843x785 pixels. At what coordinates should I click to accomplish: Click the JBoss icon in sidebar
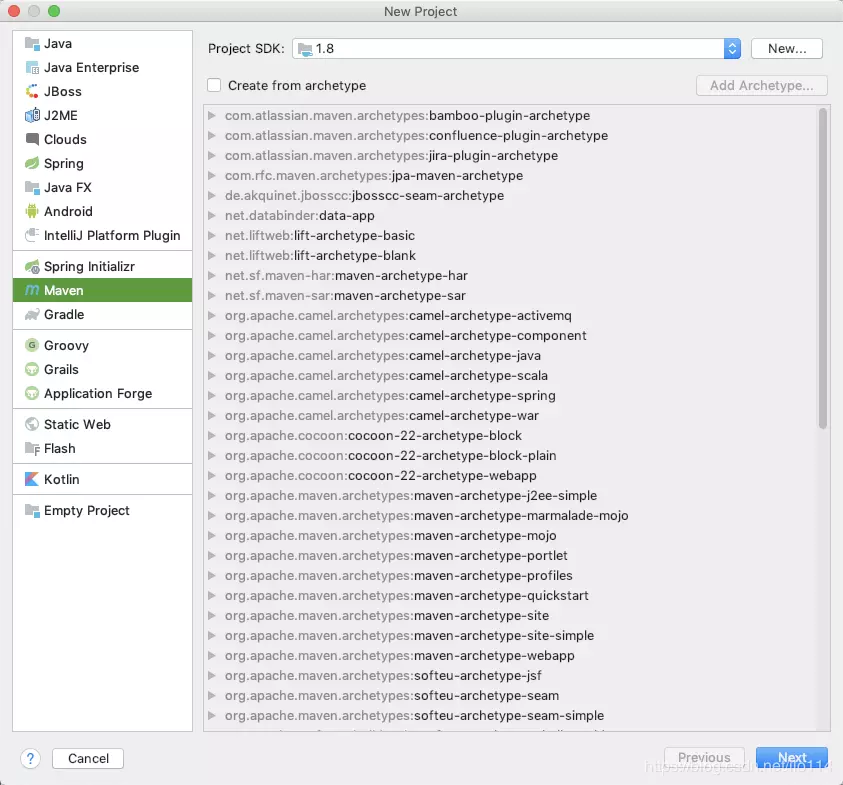32,91
